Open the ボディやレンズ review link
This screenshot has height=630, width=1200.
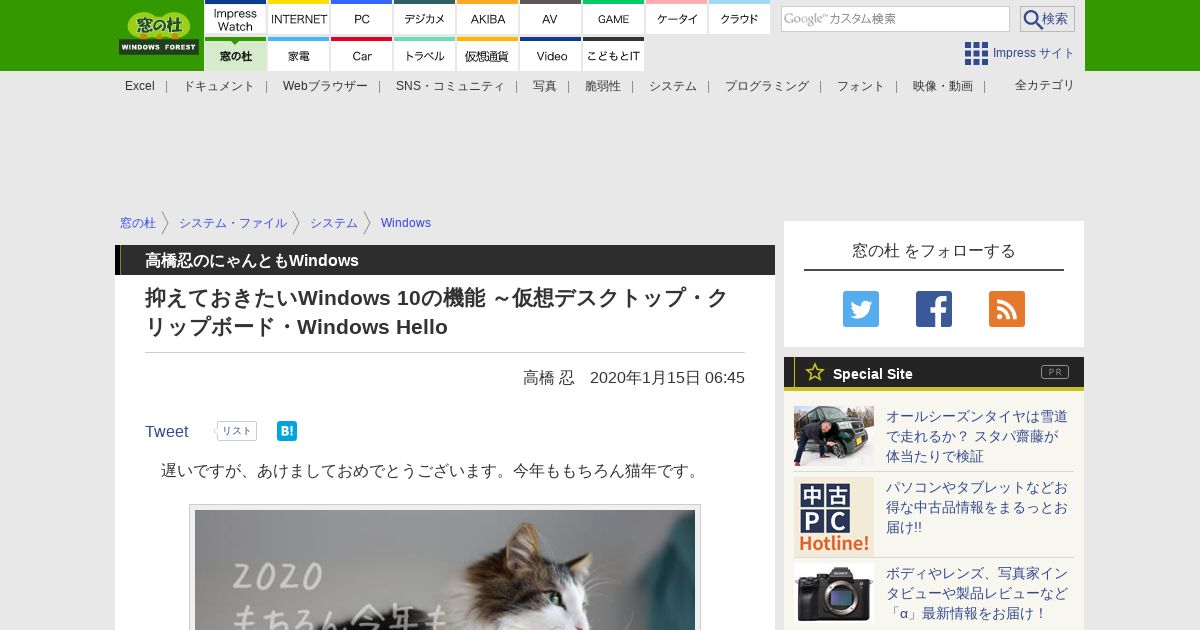click(x=977, y=593)
